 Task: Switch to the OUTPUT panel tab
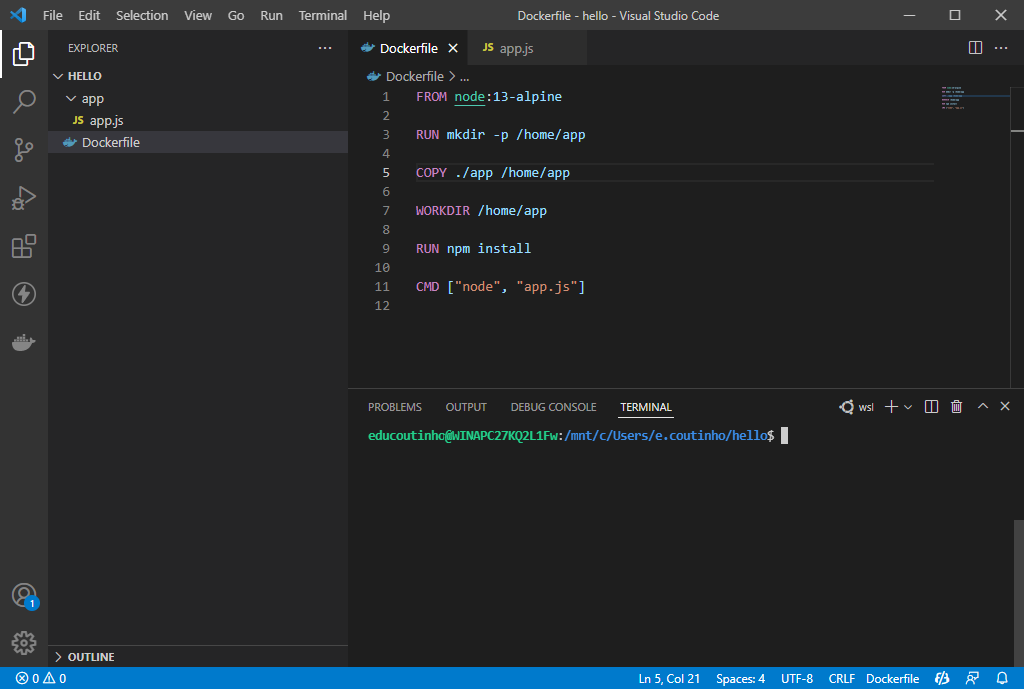click(466, 407)
